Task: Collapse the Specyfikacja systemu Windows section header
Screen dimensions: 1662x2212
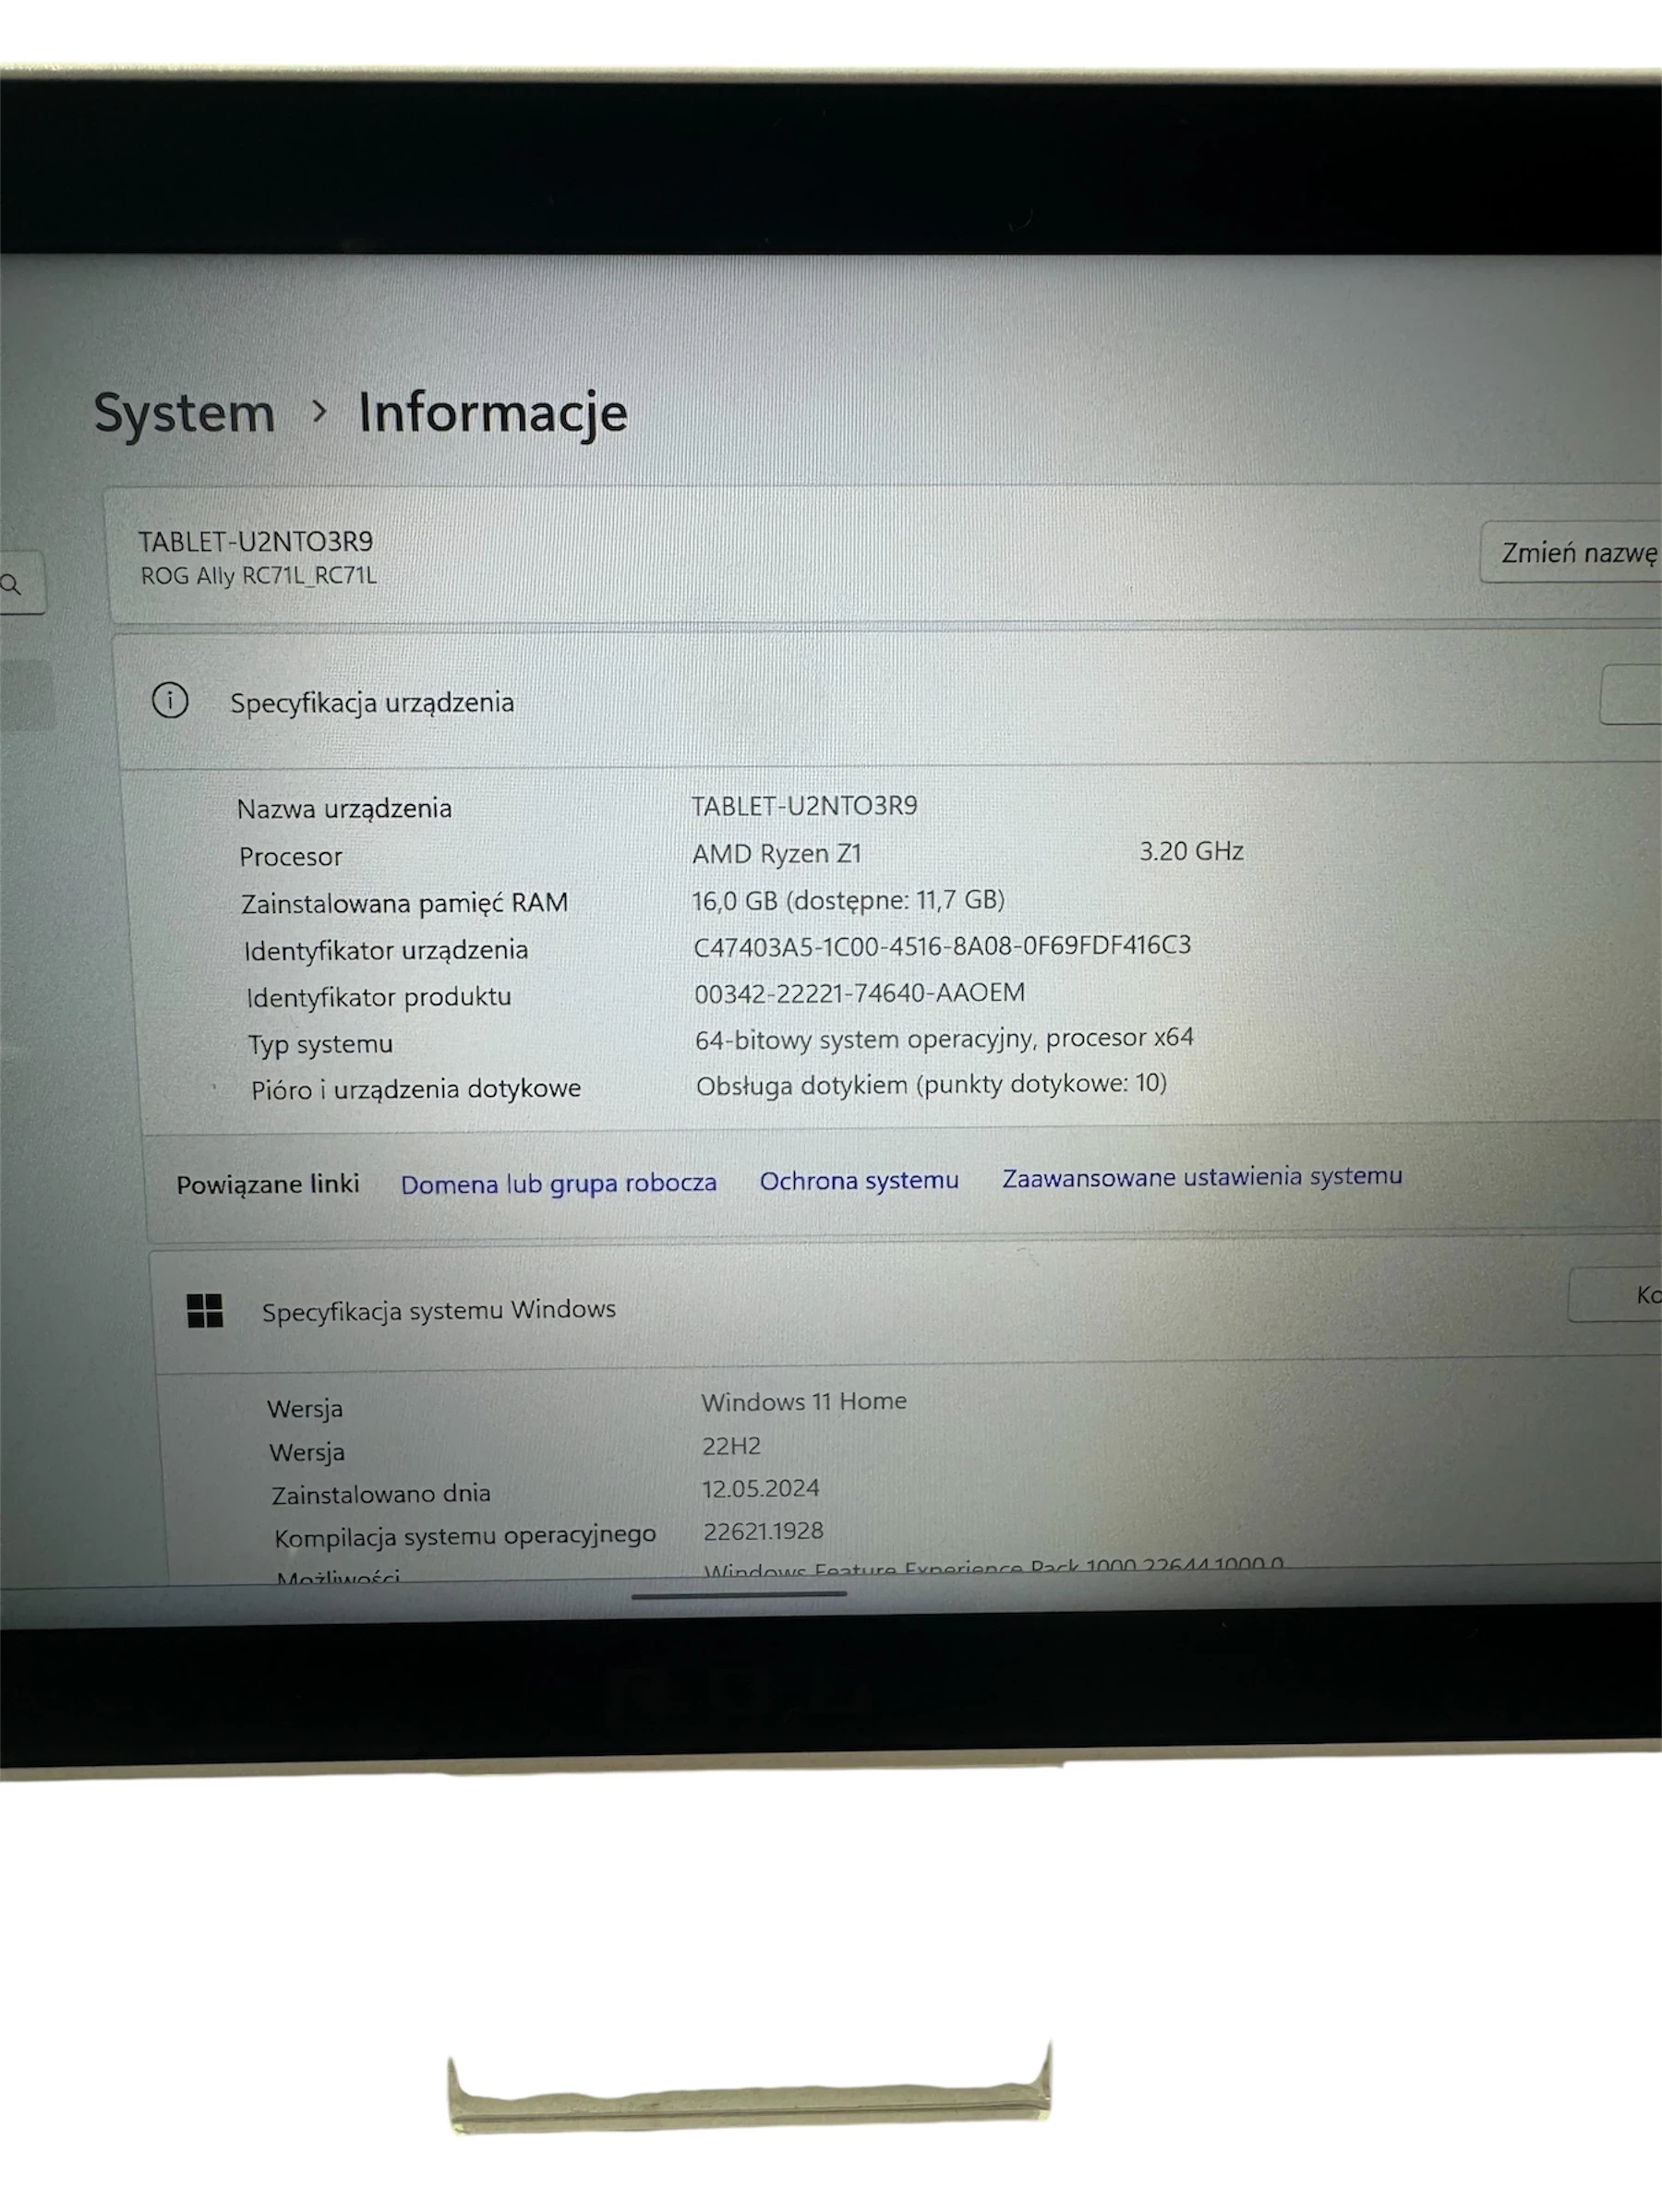Action: tap(907, 1306)
